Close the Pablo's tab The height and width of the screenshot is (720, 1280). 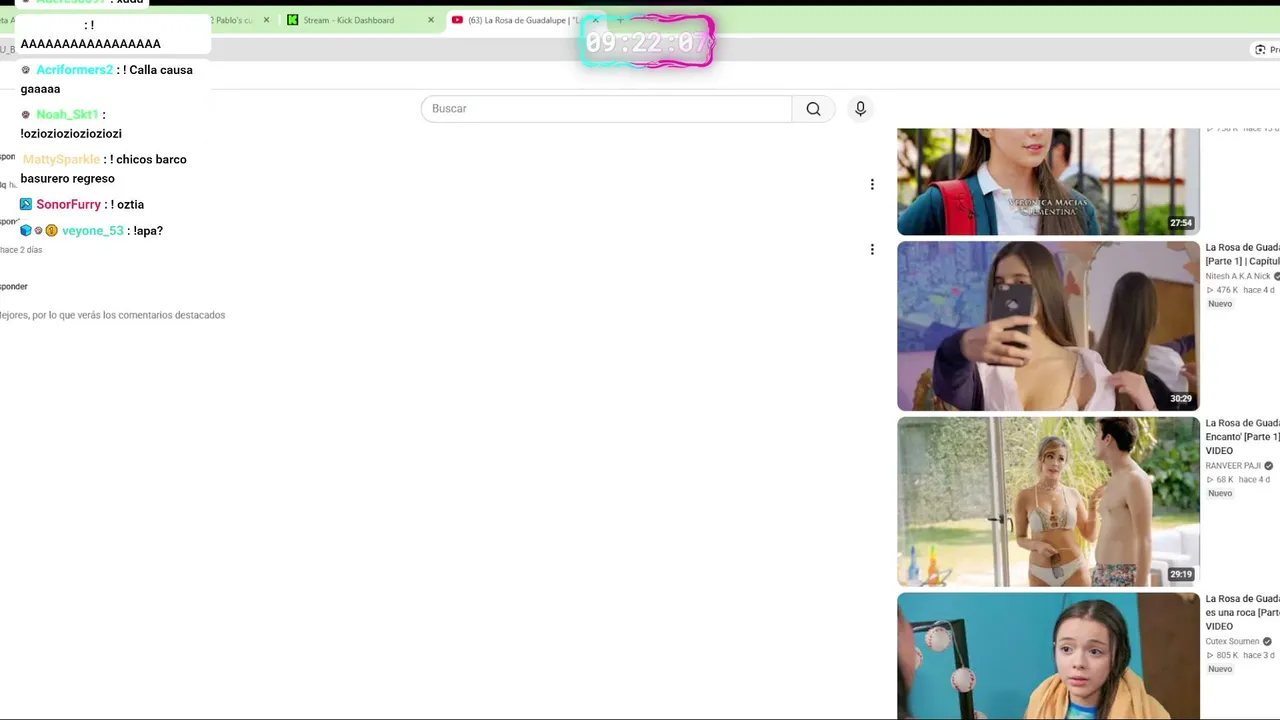pos(266,20)
